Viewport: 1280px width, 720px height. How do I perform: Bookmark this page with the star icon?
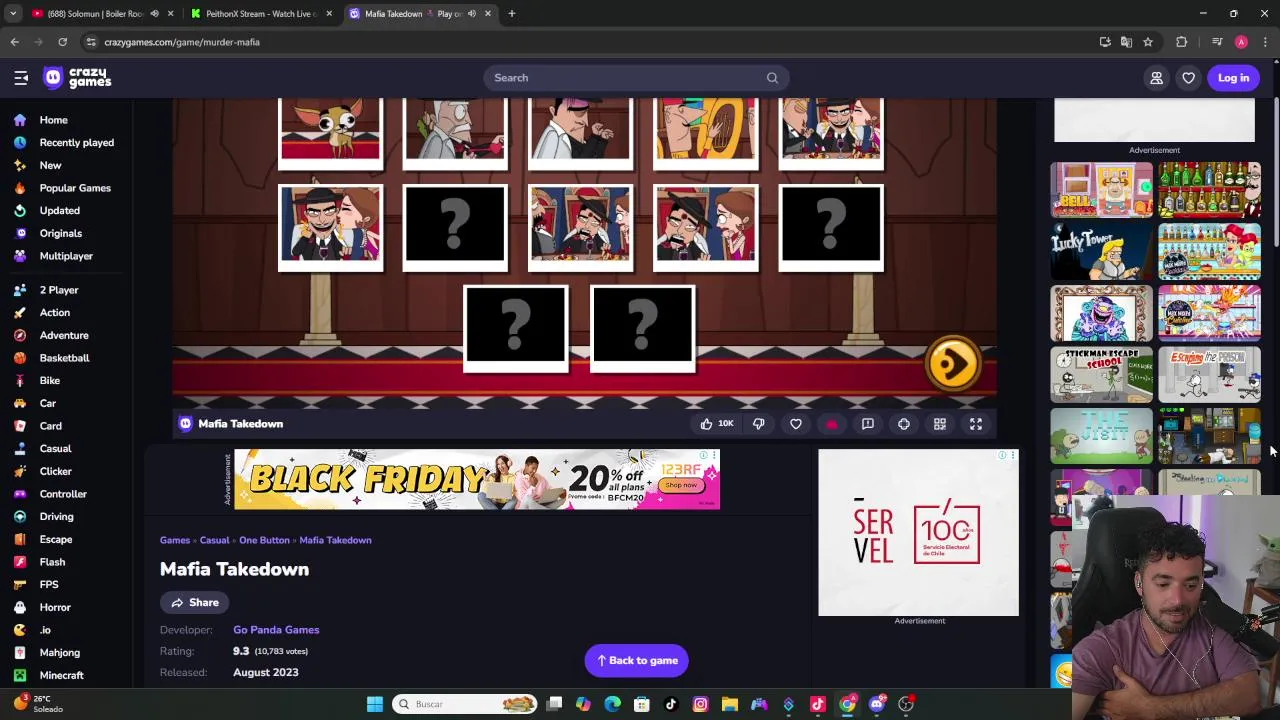tap(1148, 42)
